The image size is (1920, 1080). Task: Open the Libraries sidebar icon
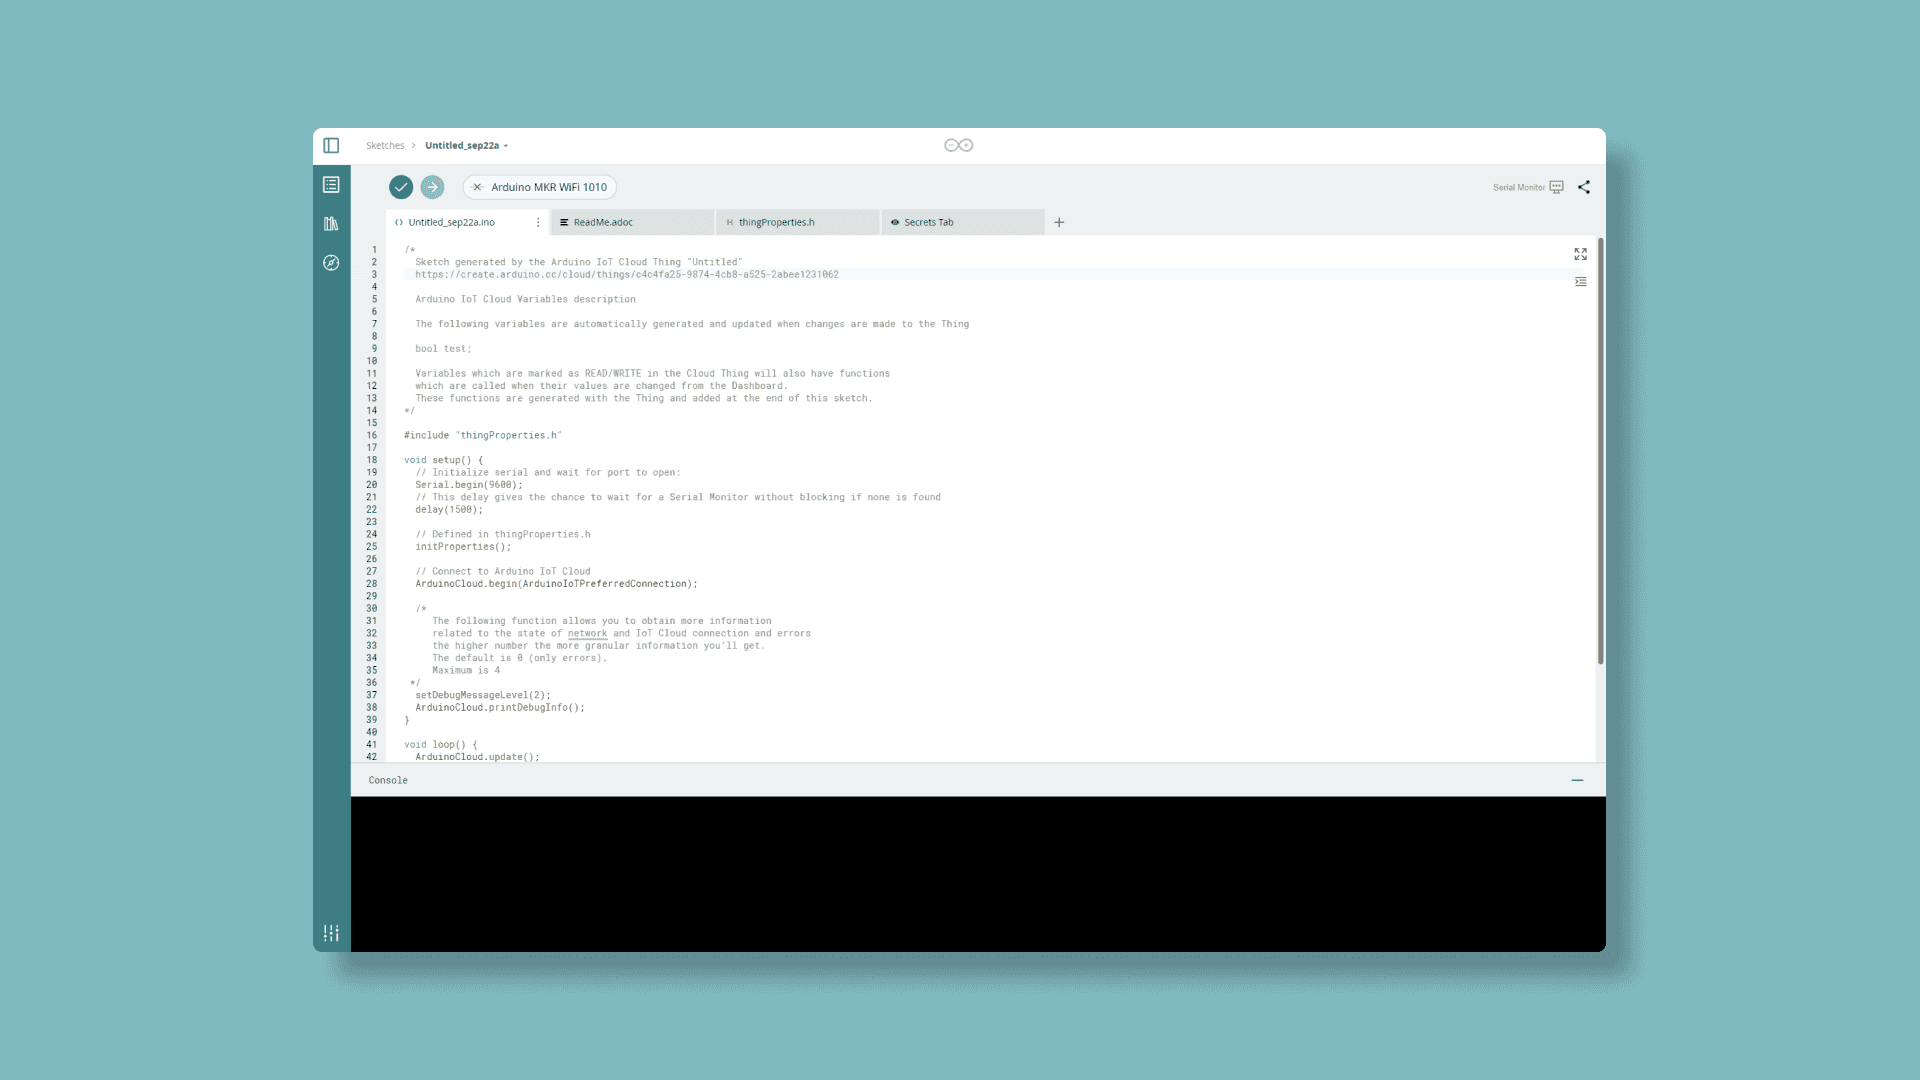[x=331, y=224]
